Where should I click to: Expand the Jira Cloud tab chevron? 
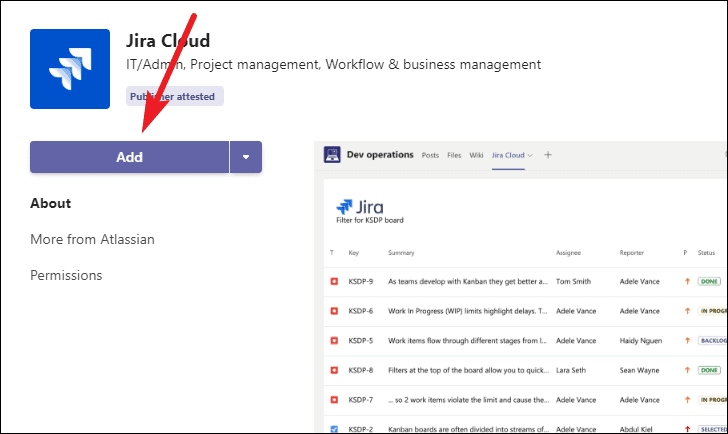[x=530, y=155]
